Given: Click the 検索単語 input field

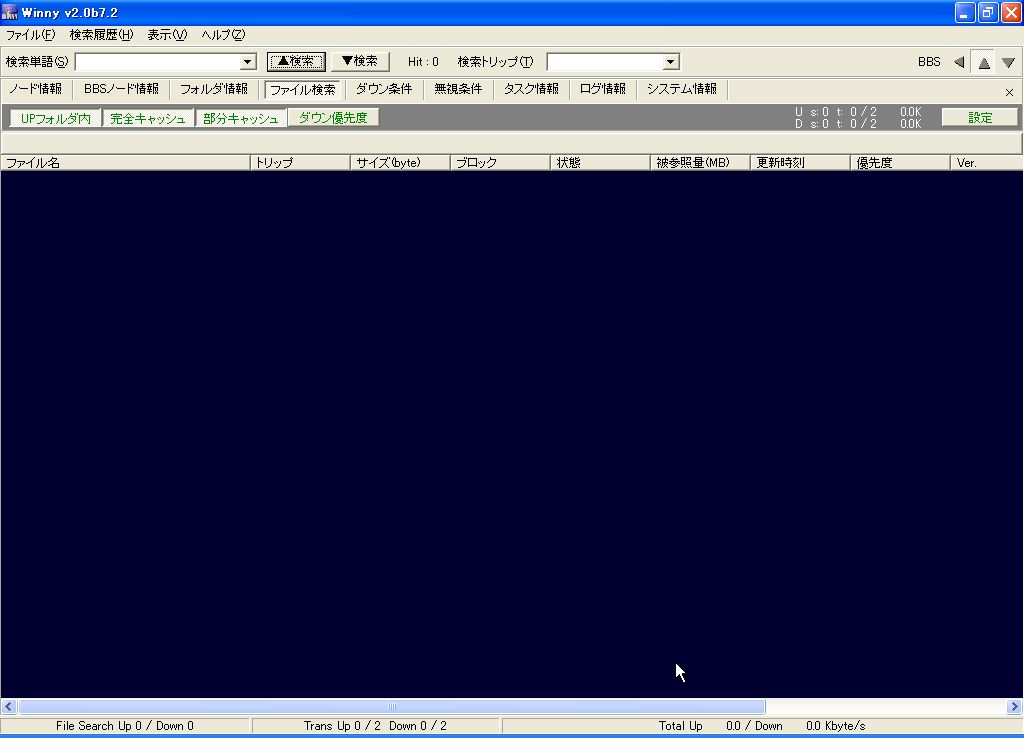Looking at the screenshot, I should pos(158,62).
